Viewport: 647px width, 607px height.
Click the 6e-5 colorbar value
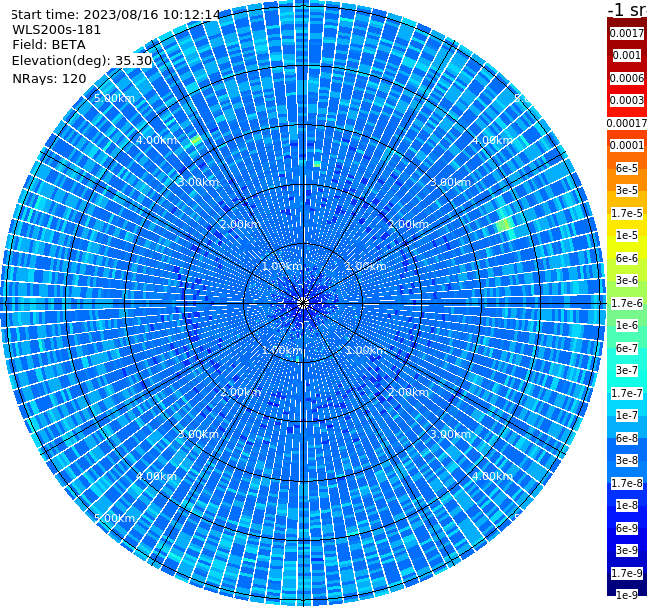pyautogui.click(x=627, y=168)
